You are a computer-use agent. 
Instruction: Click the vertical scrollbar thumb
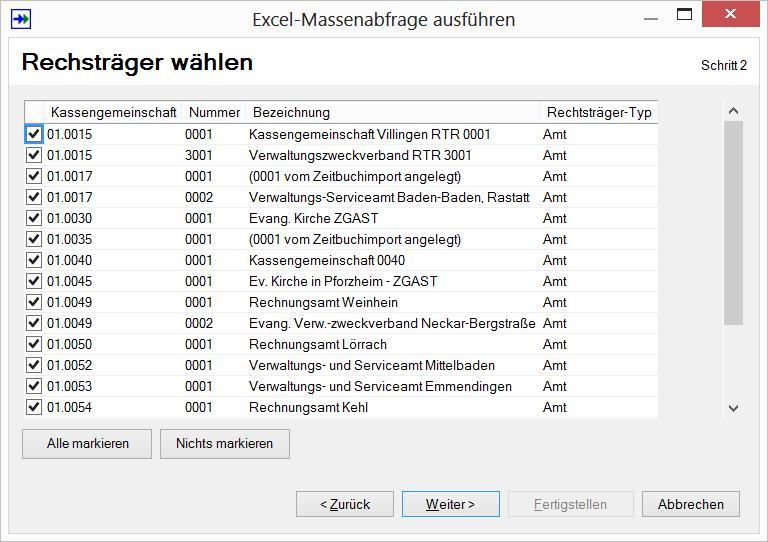[x=733, y=223]
